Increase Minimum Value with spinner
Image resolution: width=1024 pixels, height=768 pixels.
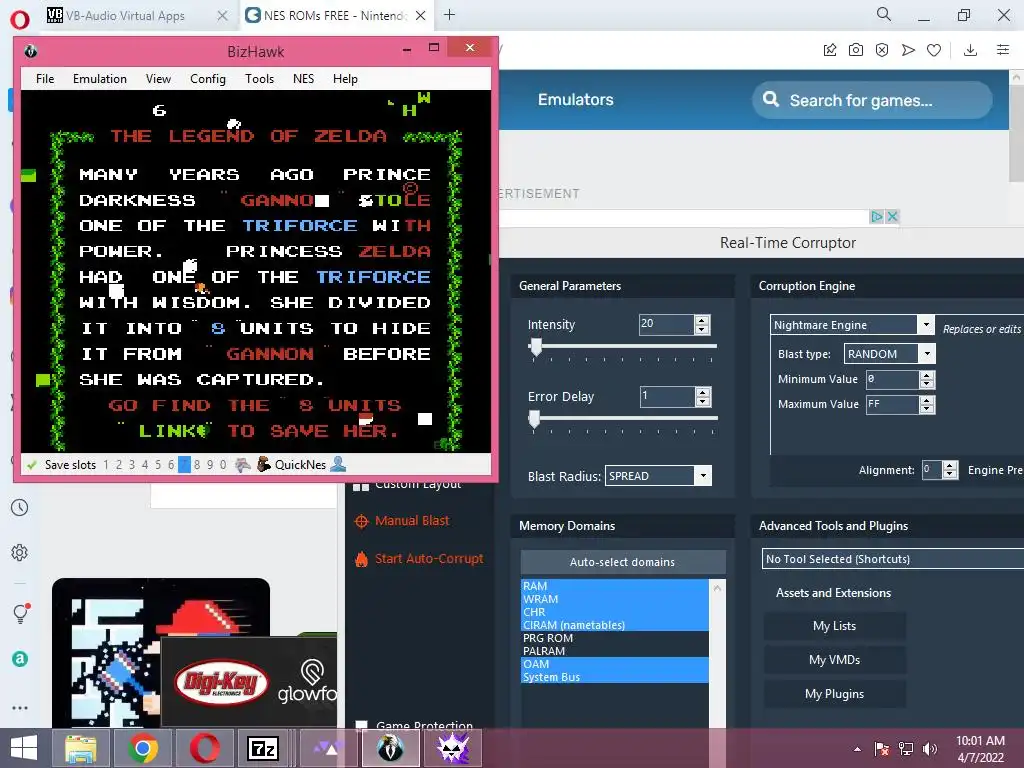point(927,376)
